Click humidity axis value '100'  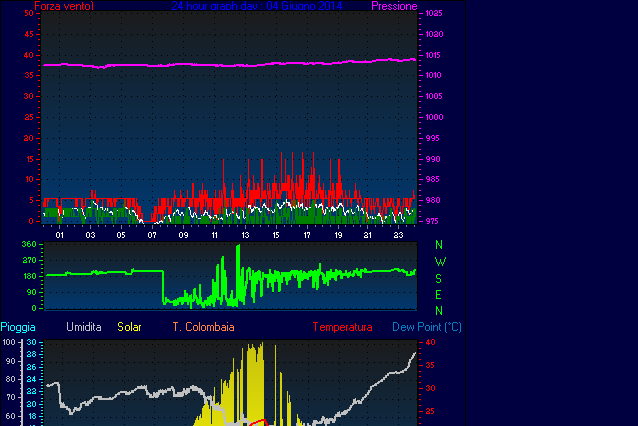(x=9, y=342)
